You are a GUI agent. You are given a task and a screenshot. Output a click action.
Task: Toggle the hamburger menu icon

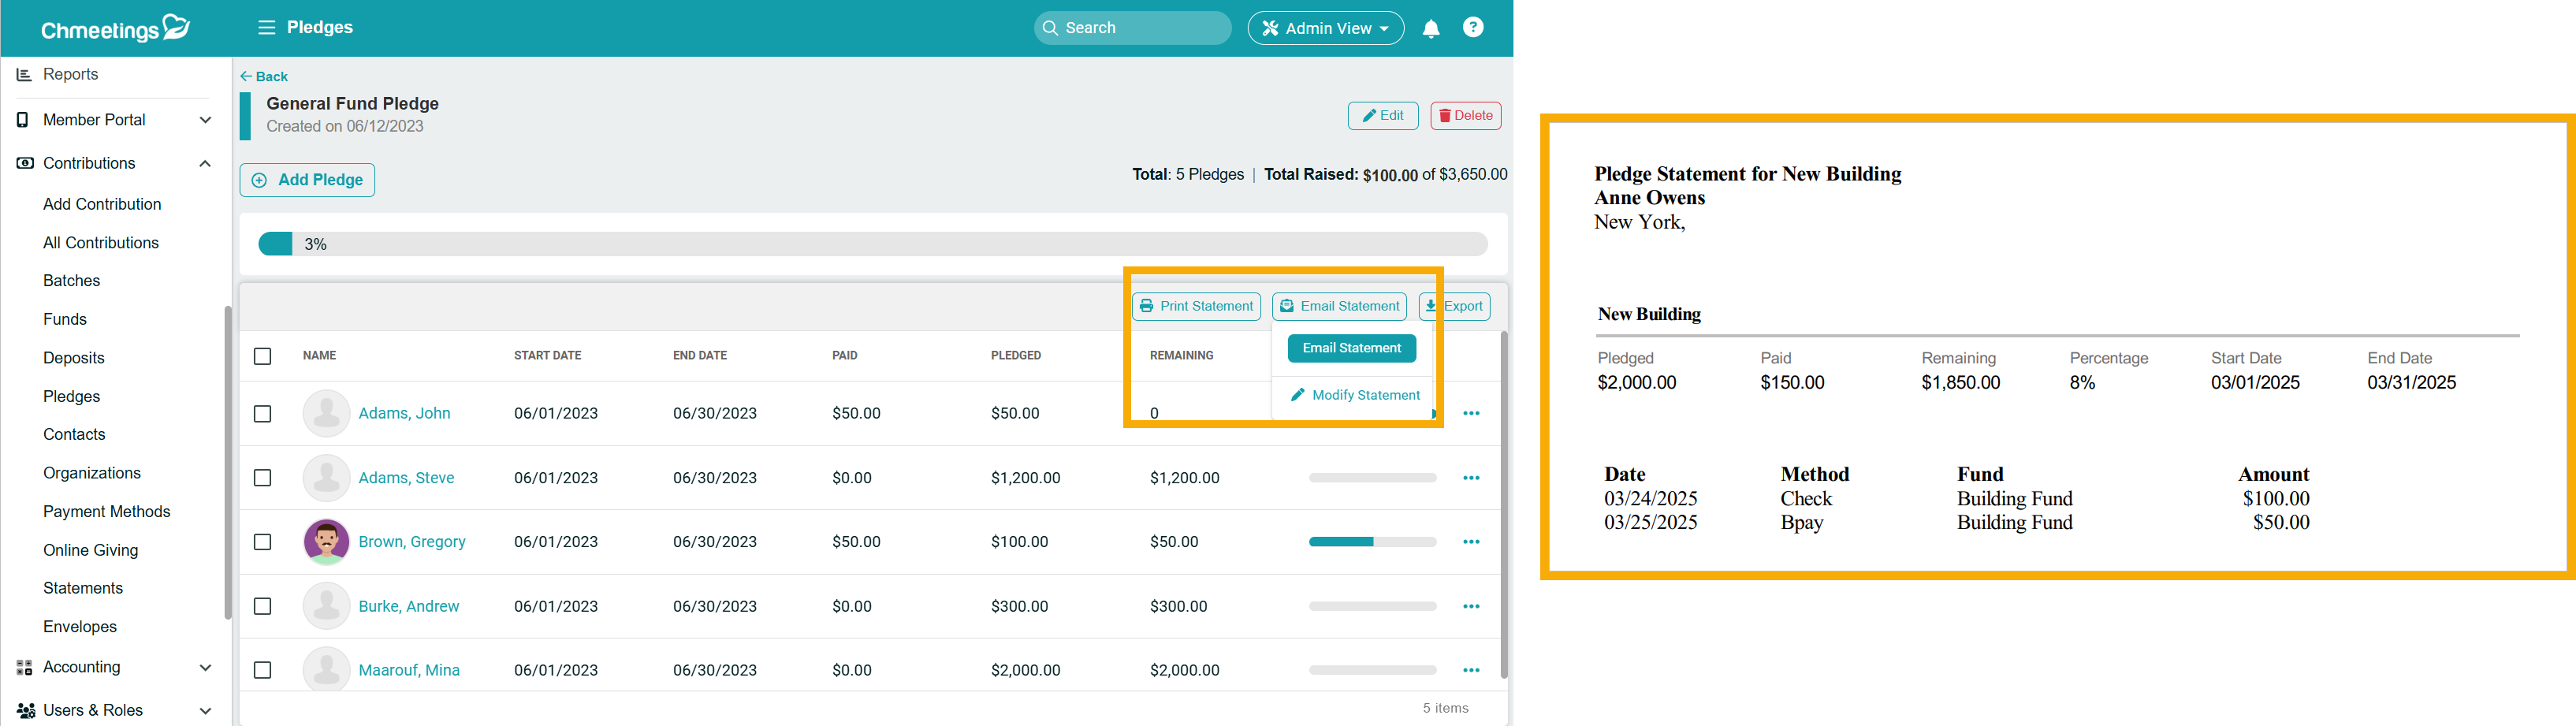click(266, 28)
